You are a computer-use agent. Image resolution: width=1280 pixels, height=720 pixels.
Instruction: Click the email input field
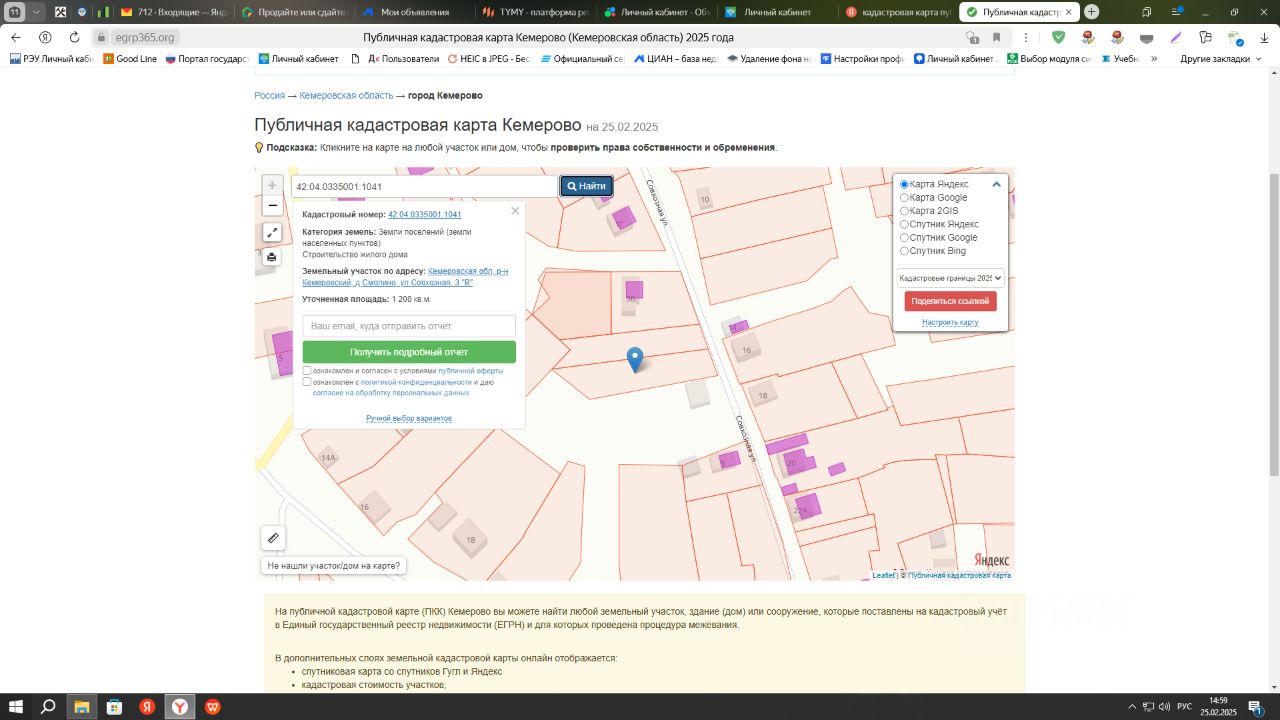click(x=409, y=326)
